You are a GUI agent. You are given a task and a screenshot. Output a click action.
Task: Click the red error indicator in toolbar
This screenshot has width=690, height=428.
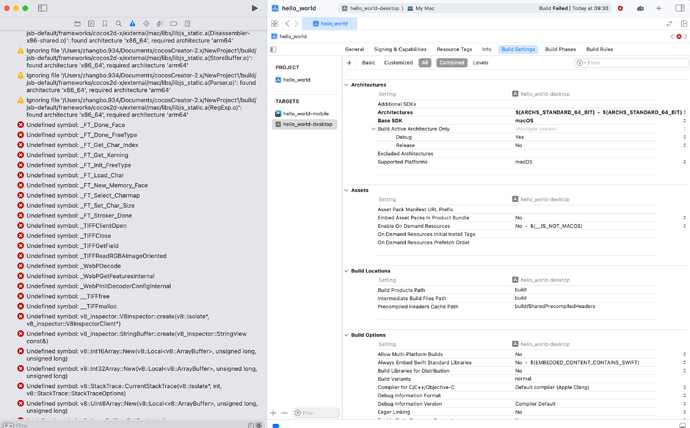[x=620, y=8]
